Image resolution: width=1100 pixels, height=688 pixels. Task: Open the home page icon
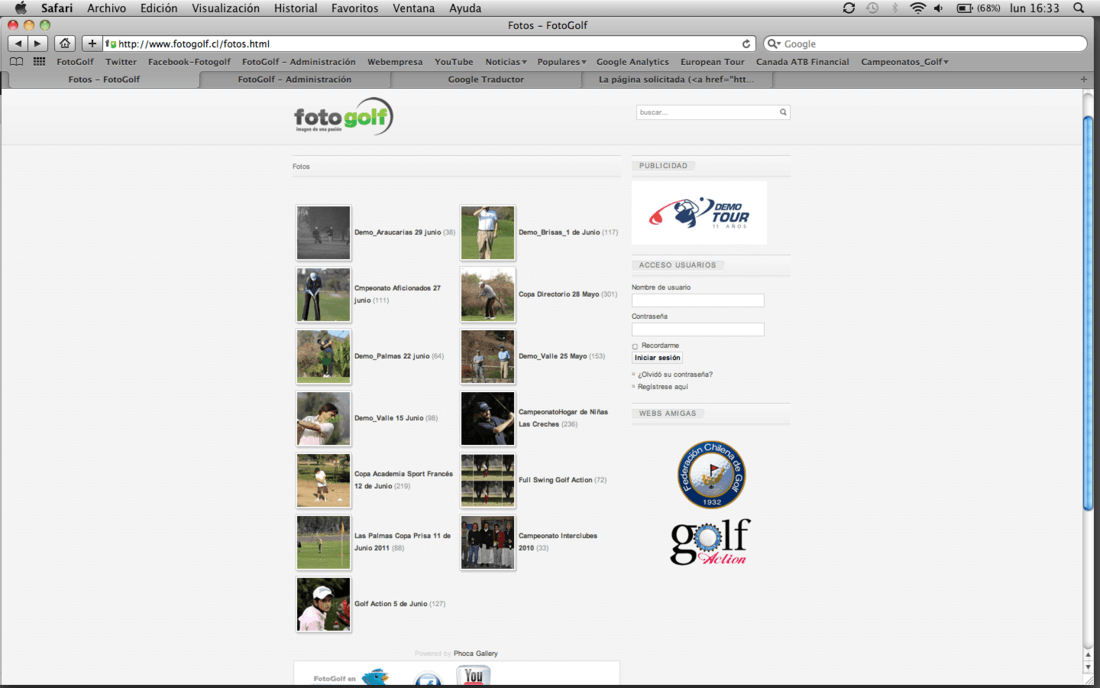tap(65, 43)
